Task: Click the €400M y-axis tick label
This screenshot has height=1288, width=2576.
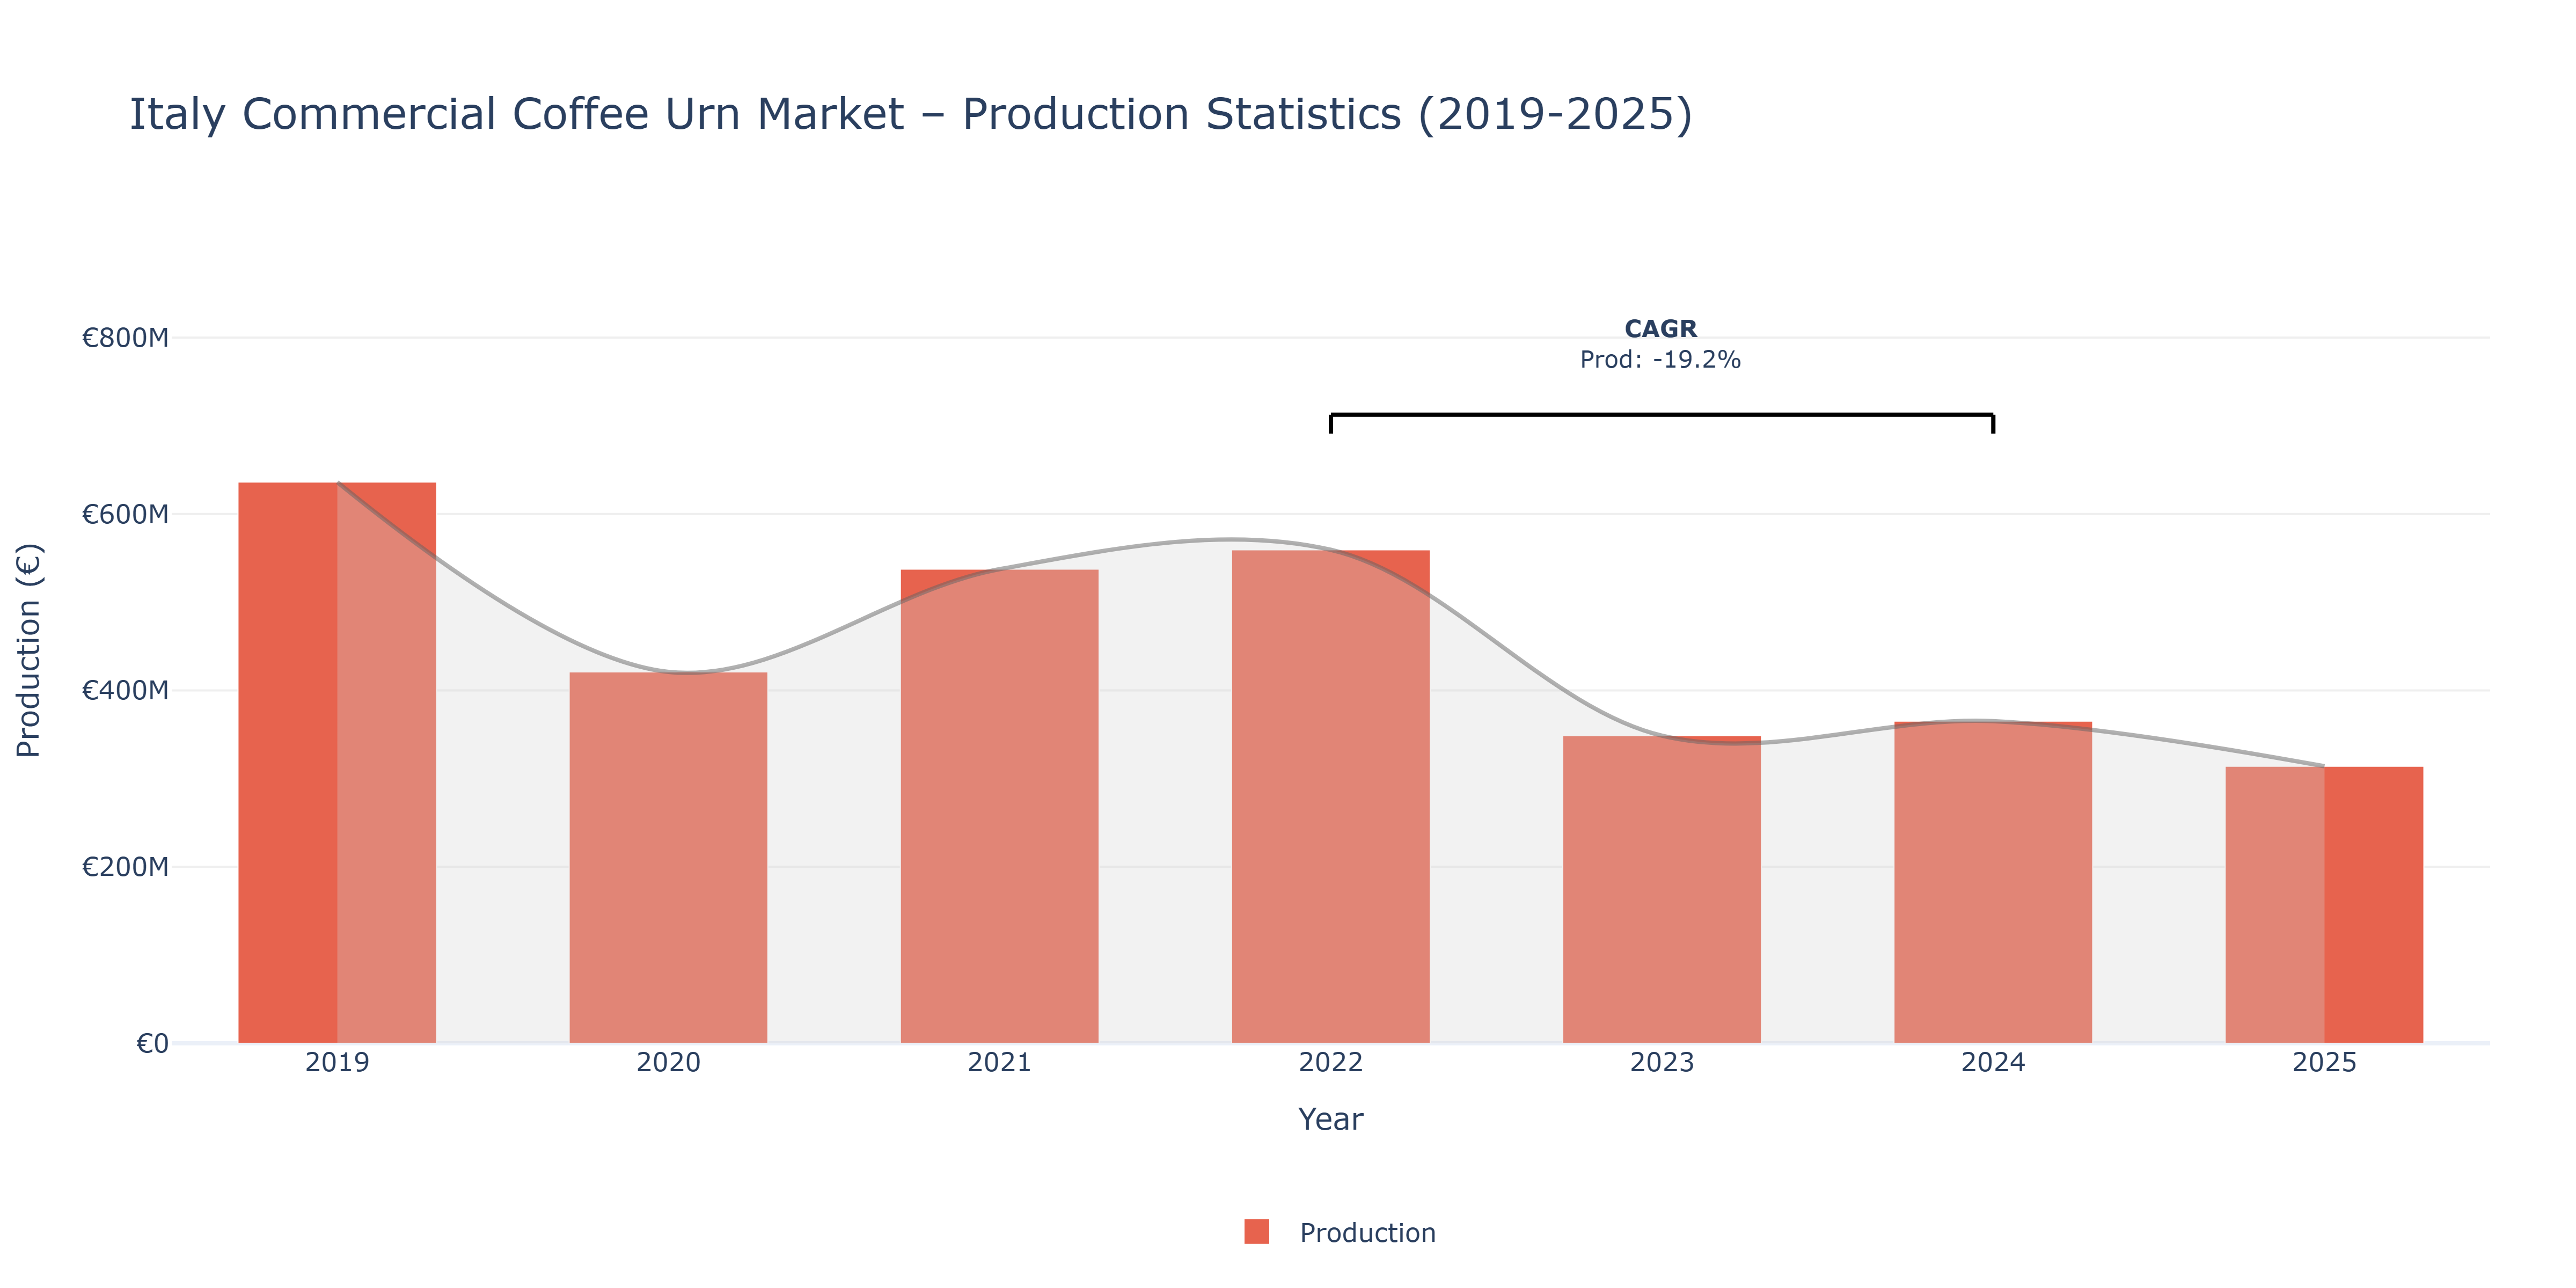Action: coord(125,691)
